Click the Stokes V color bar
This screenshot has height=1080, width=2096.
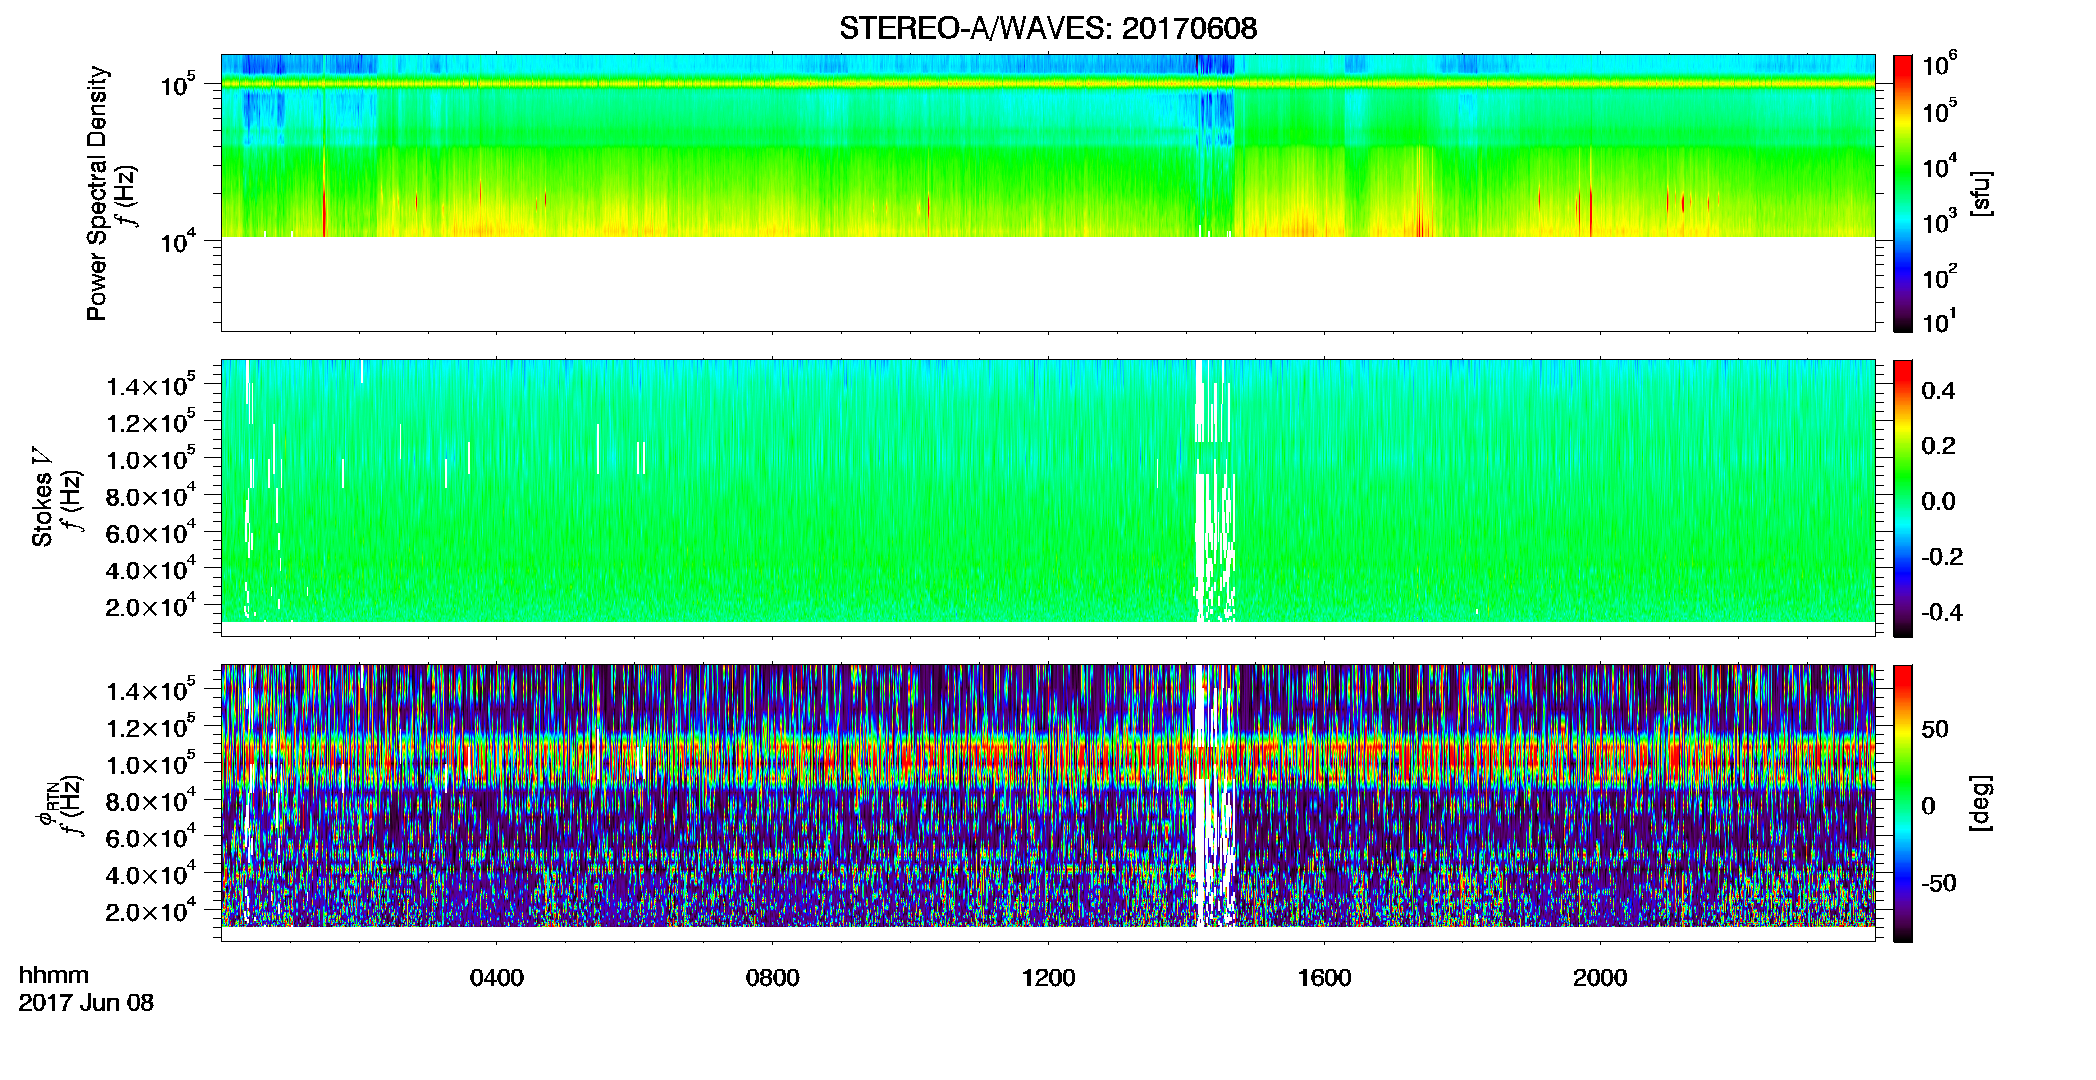click(1903, 498)
